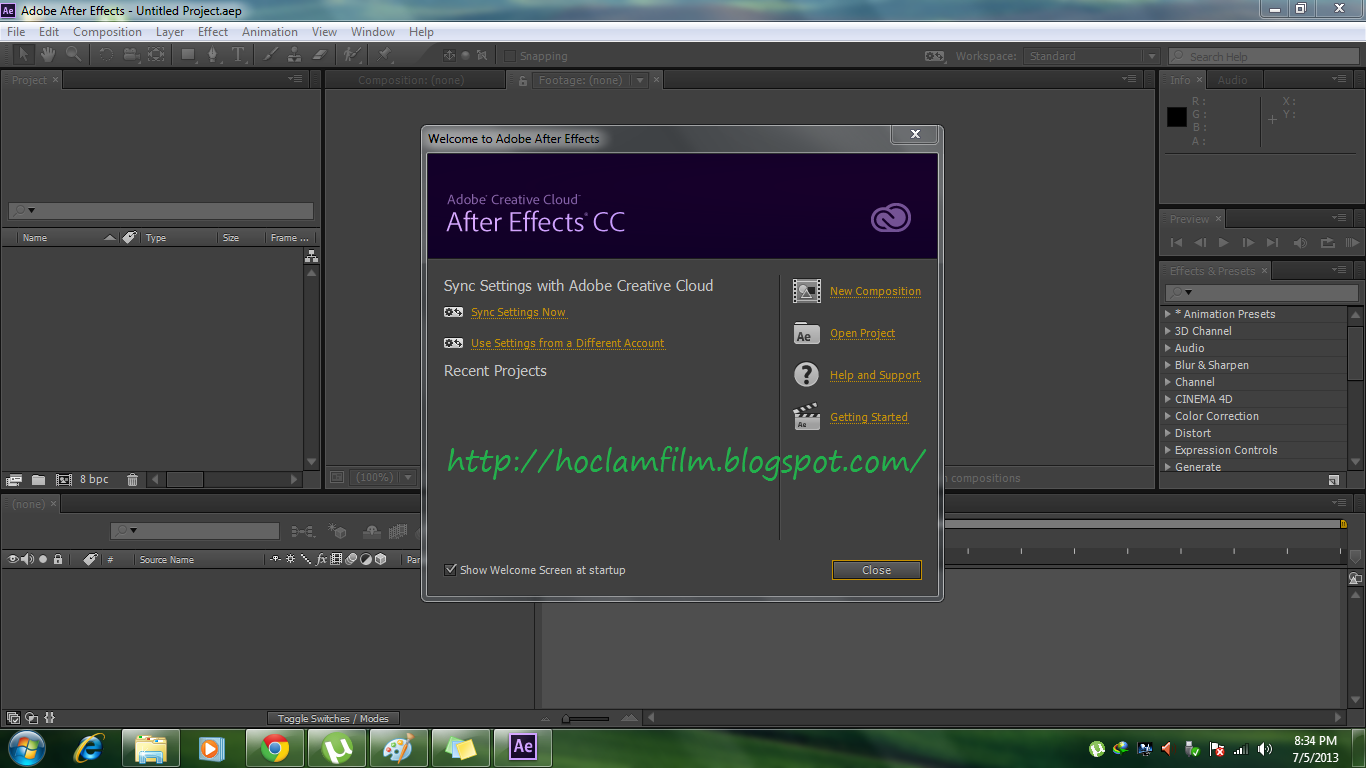Expand Blur & Sharpen effects category
The width and height of the screenshot is (1366, 768).
coord(1168,365)
